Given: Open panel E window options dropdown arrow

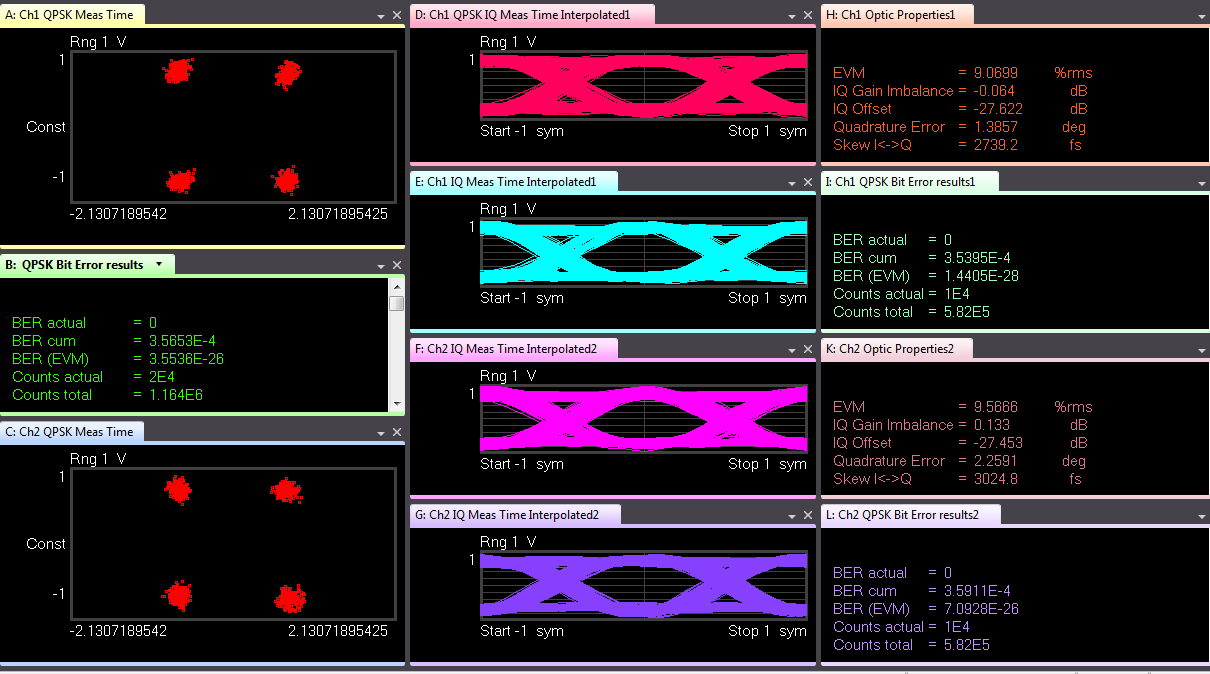Looking at the screenshot, I should [791, 183].
